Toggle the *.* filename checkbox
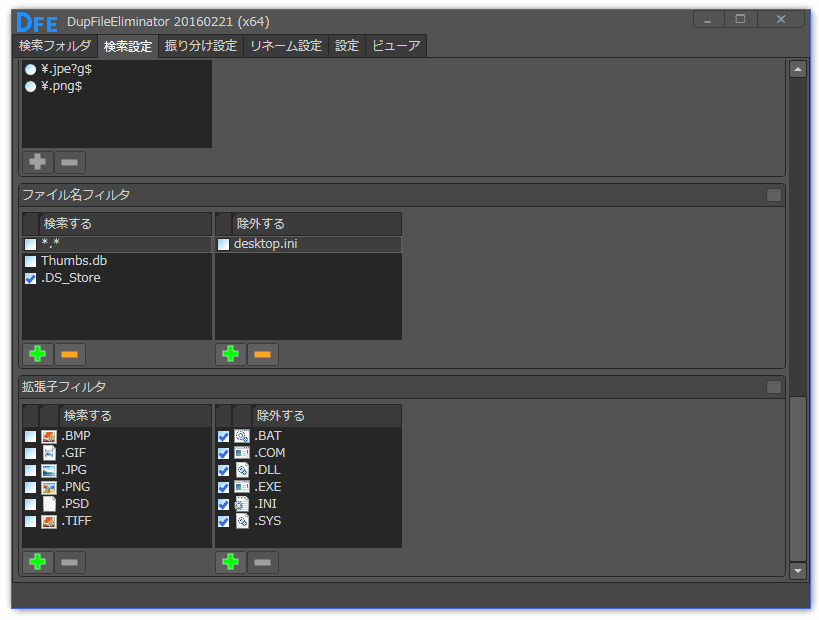 (30, 244)
